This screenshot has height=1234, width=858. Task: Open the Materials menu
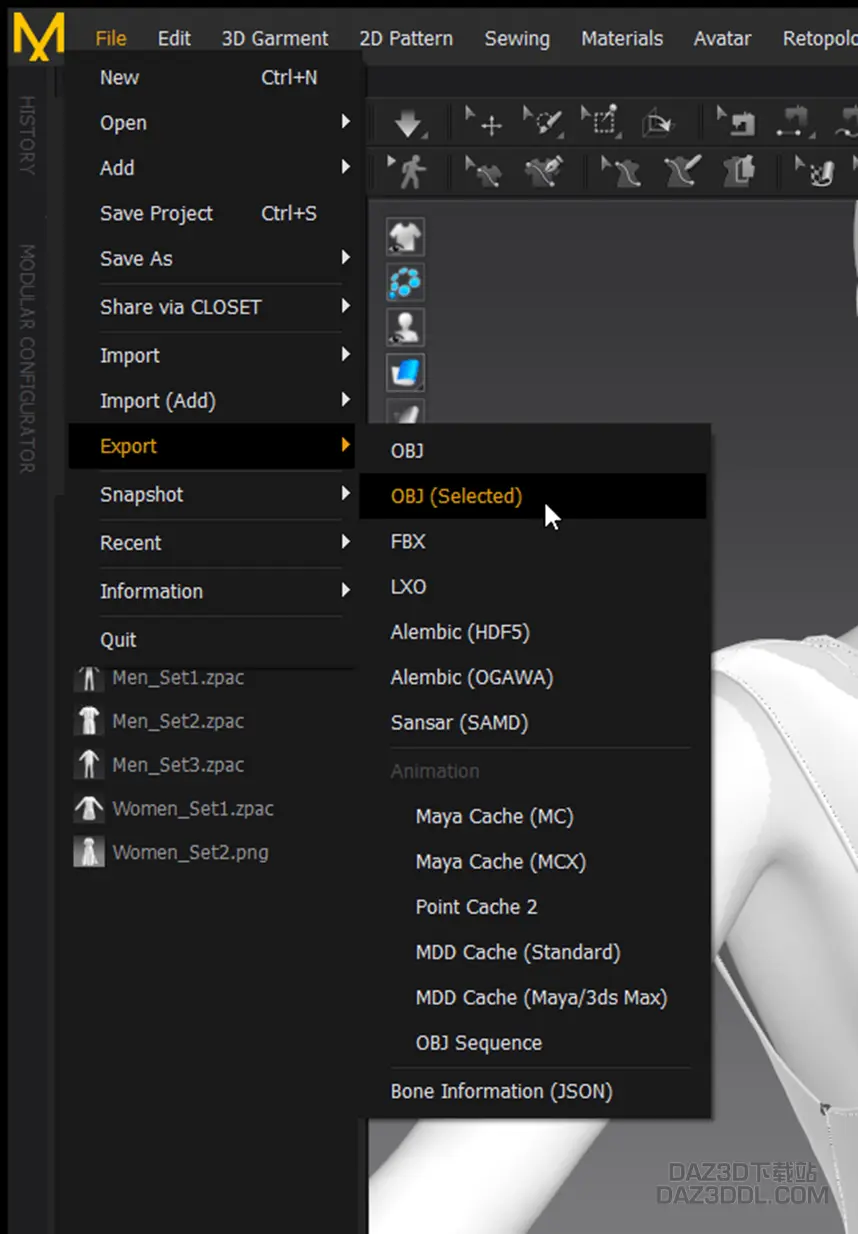tap(622, 38)
